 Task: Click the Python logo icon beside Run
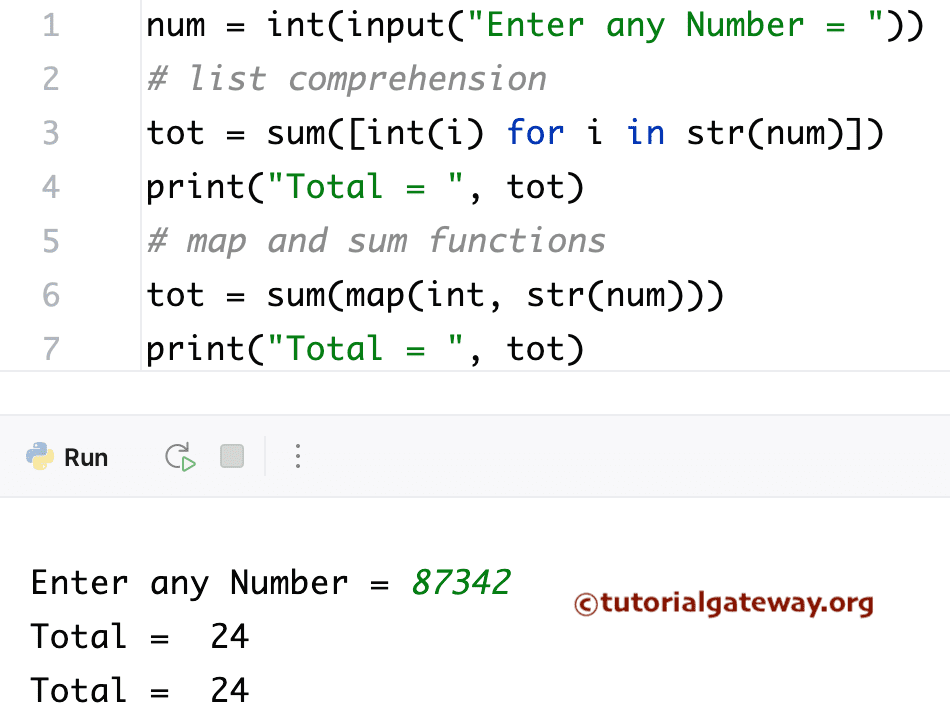(40, 456)
